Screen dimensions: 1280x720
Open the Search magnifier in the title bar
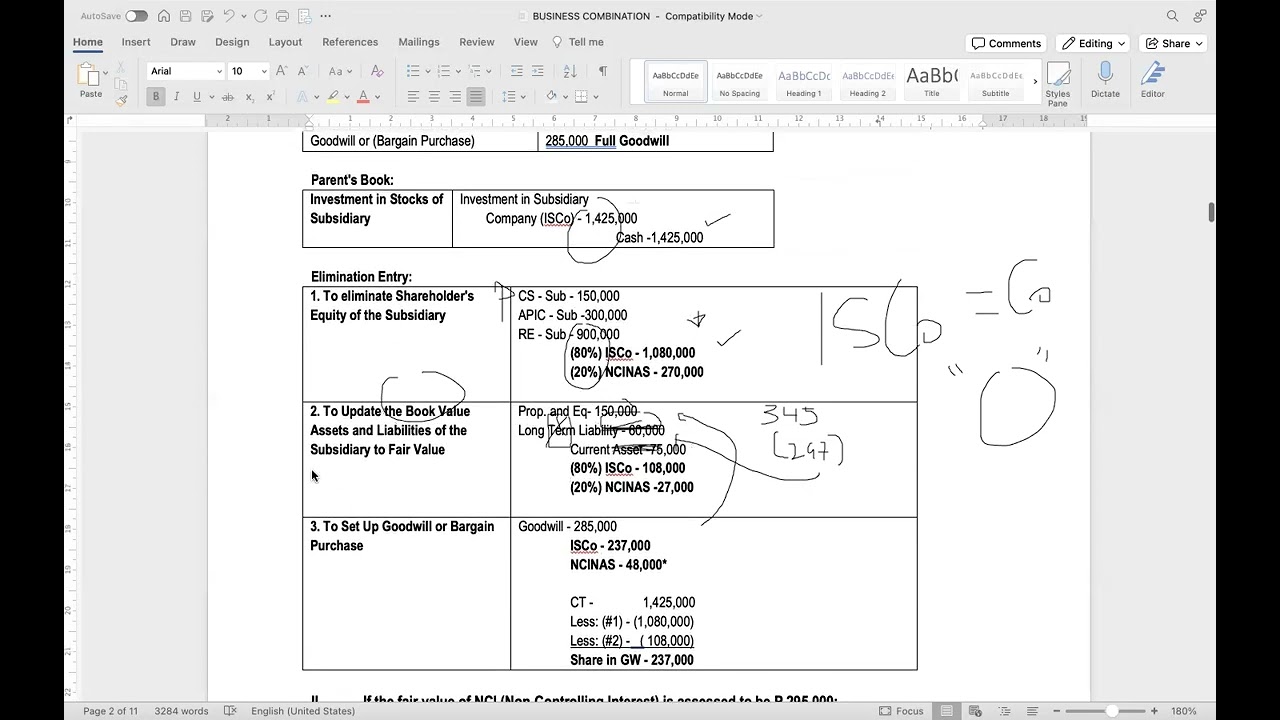1172,16
